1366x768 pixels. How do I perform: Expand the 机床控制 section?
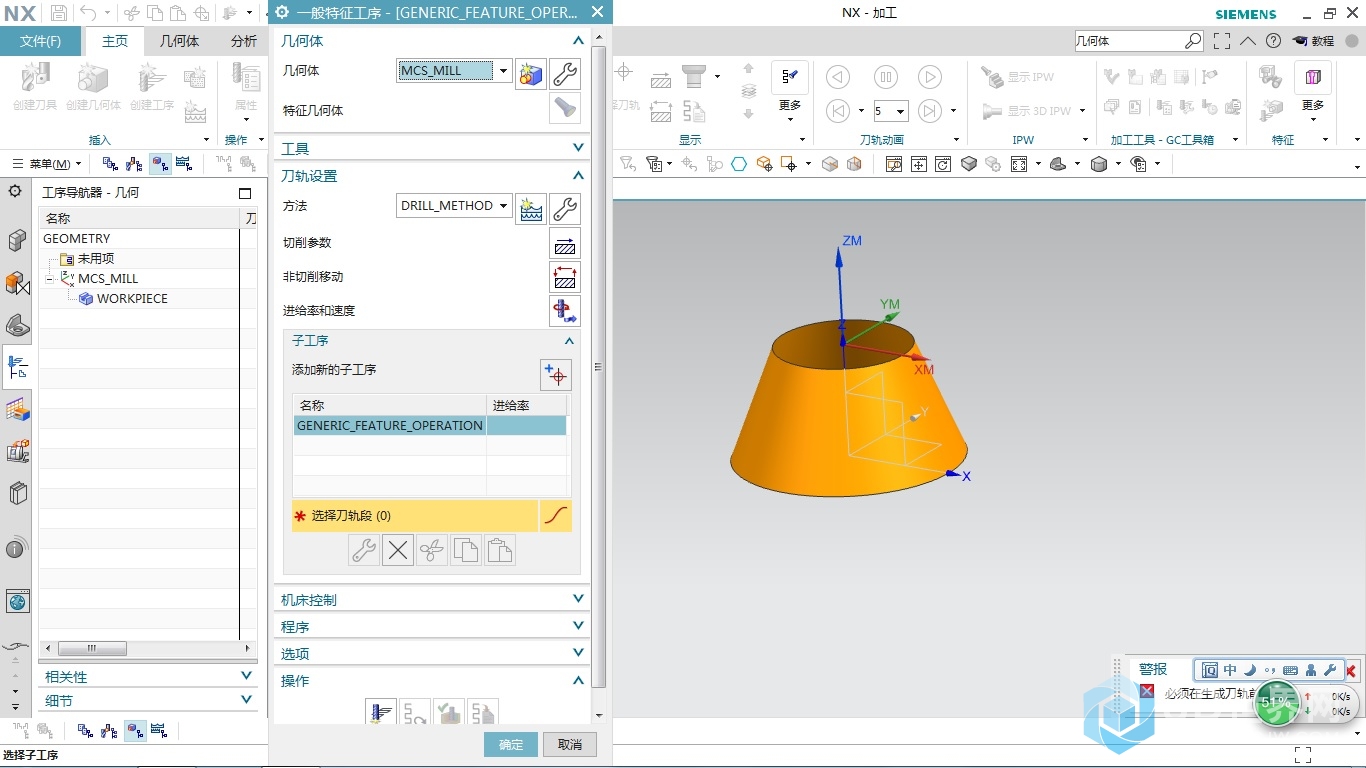tap(578, 599)
